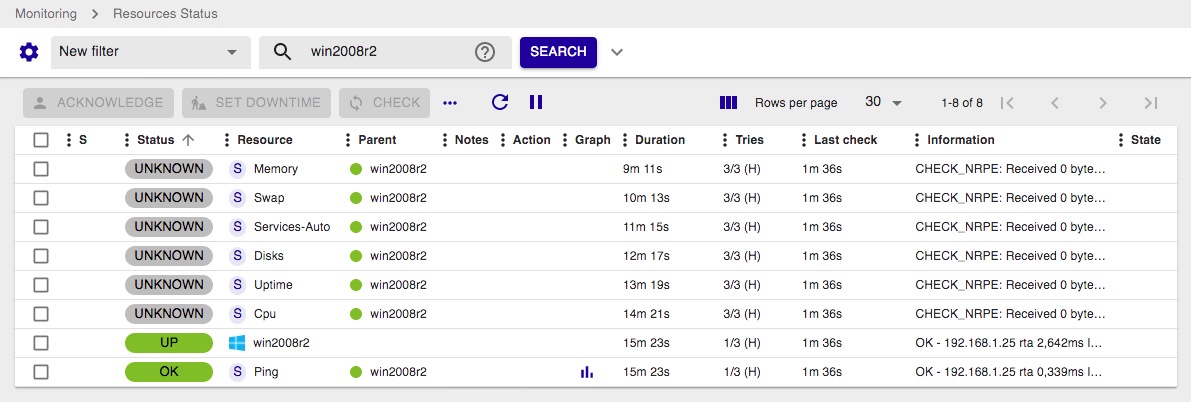Go to the next page arrow
1191x402 pixels.
tap(1102, 102)
